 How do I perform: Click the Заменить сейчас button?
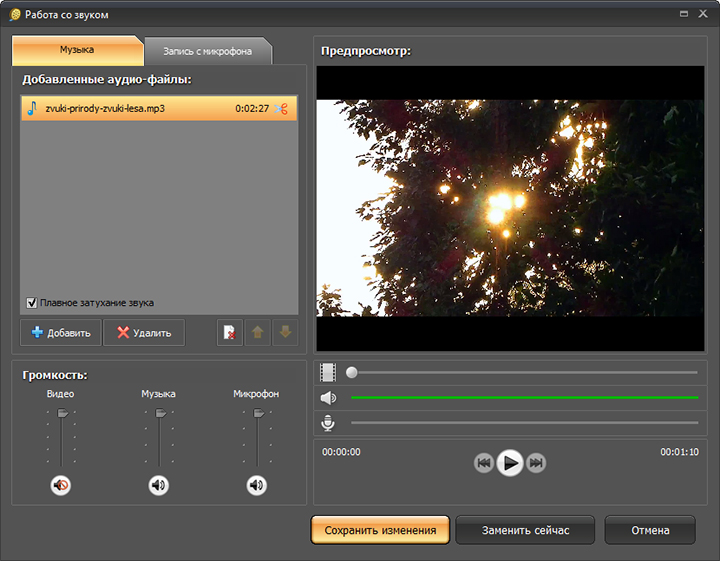click(x=525, y=530)
